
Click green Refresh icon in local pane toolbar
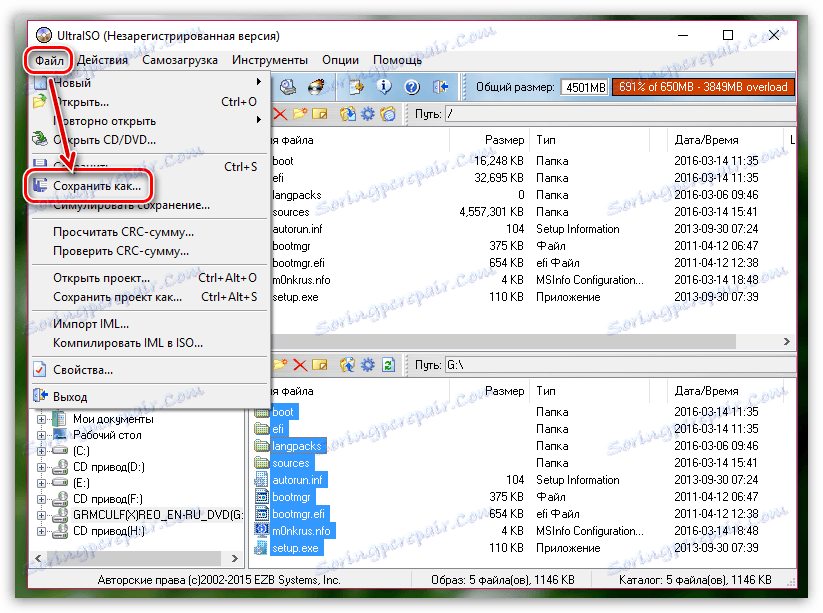point(388,365)
